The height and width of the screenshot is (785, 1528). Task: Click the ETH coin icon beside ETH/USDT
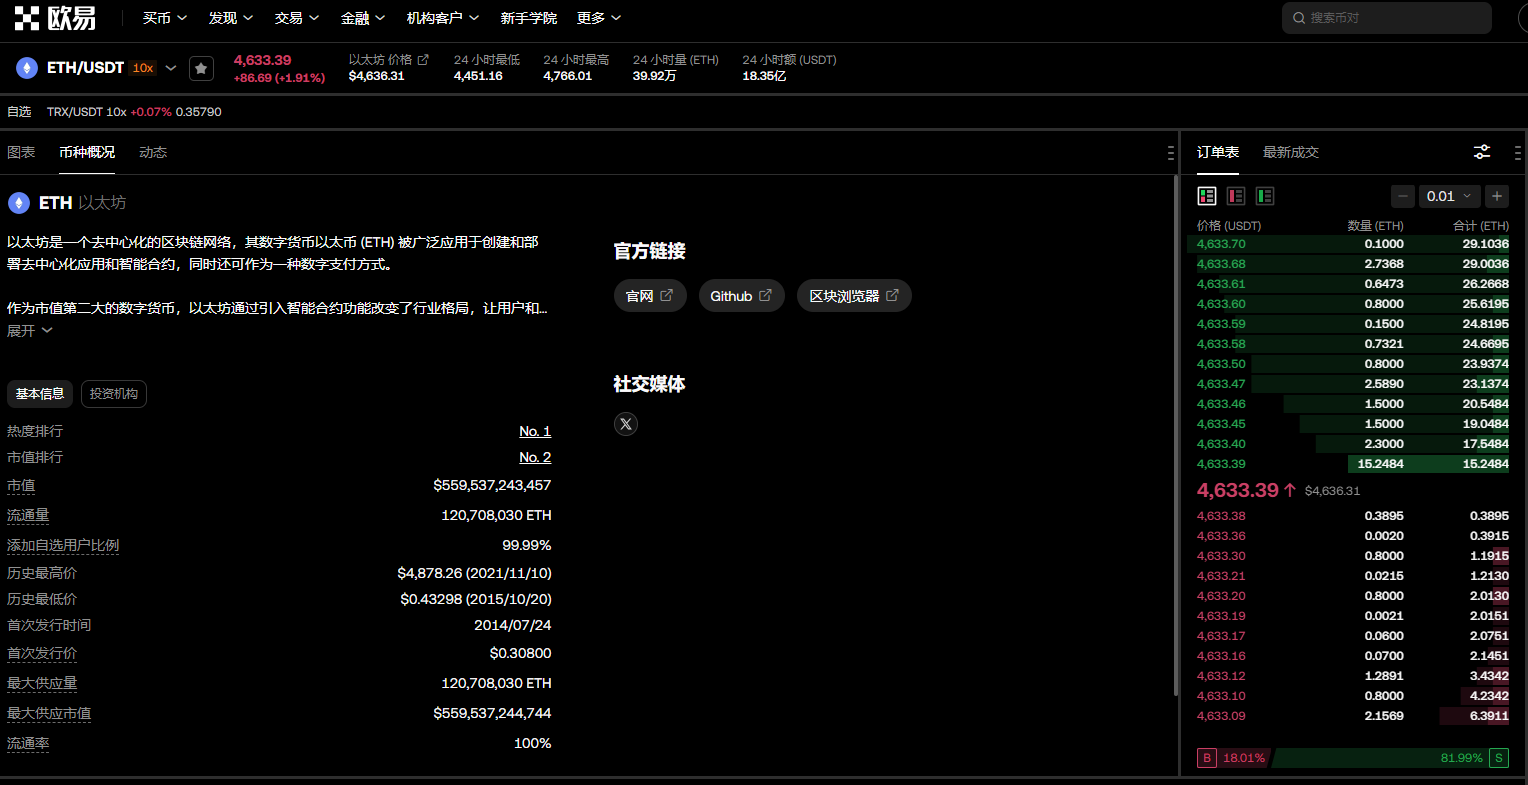click(x=26, y=68)
